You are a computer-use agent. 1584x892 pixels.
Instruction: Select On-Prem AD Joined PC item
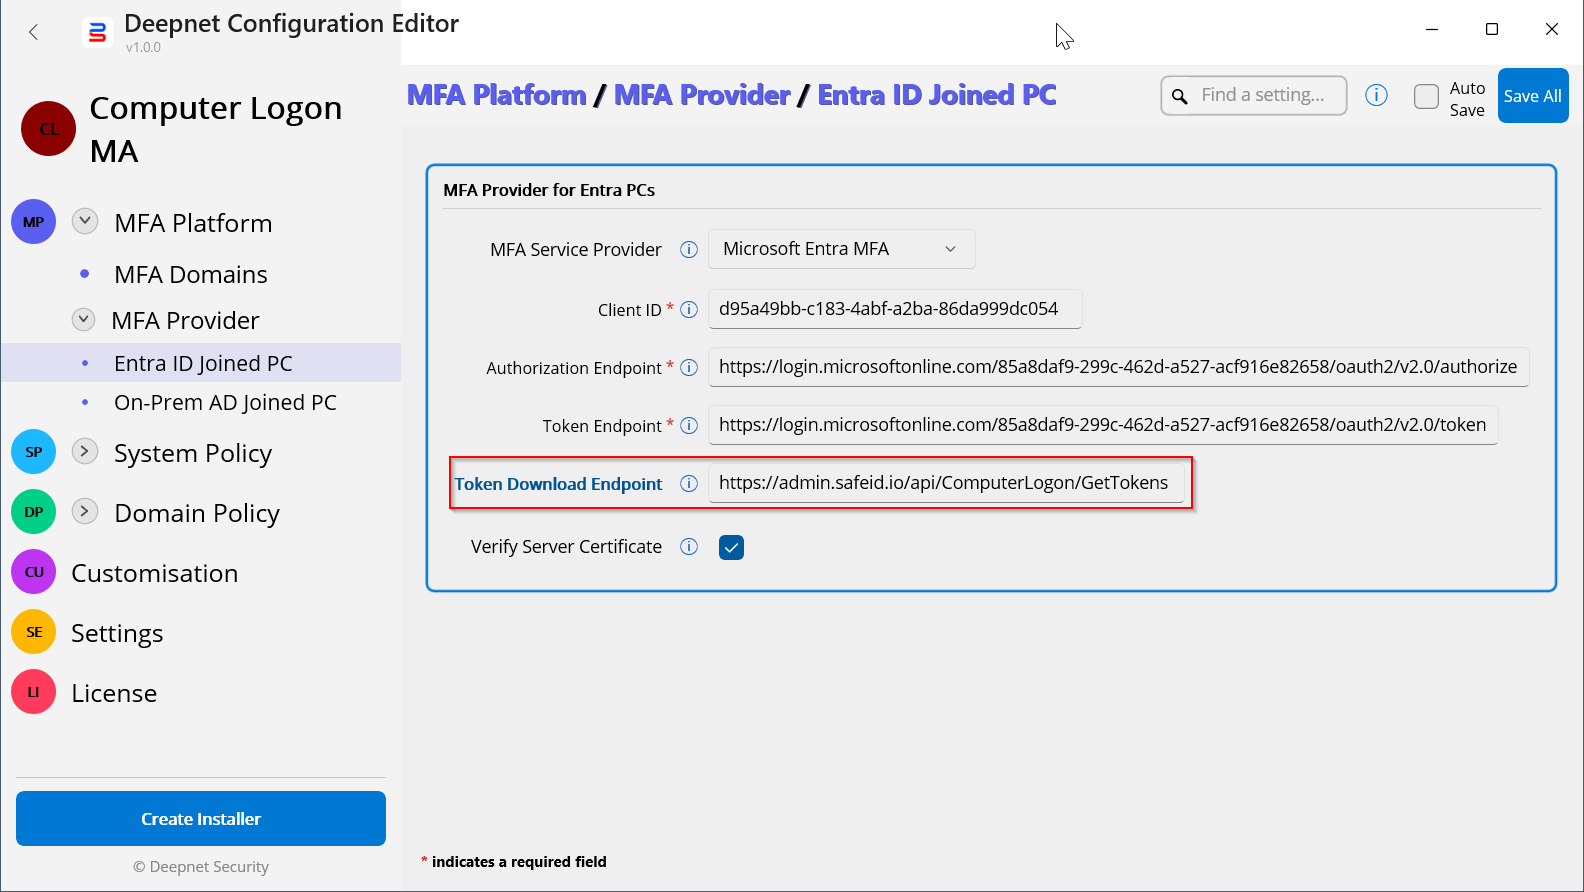point(225,402)
